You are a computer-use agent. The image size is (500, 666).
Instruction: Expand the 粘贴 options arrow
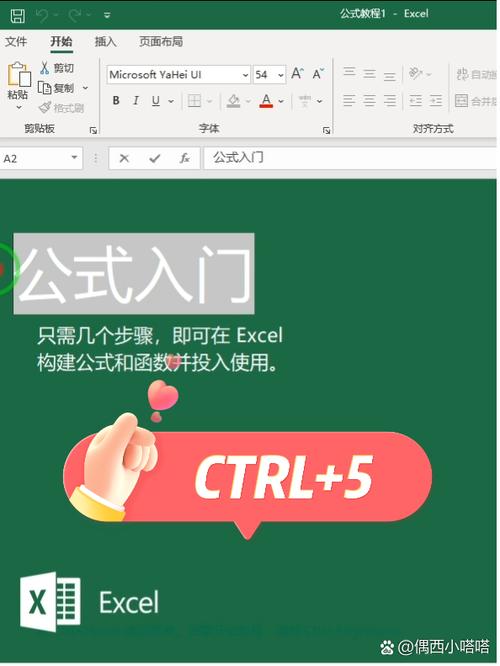(19, 107)
